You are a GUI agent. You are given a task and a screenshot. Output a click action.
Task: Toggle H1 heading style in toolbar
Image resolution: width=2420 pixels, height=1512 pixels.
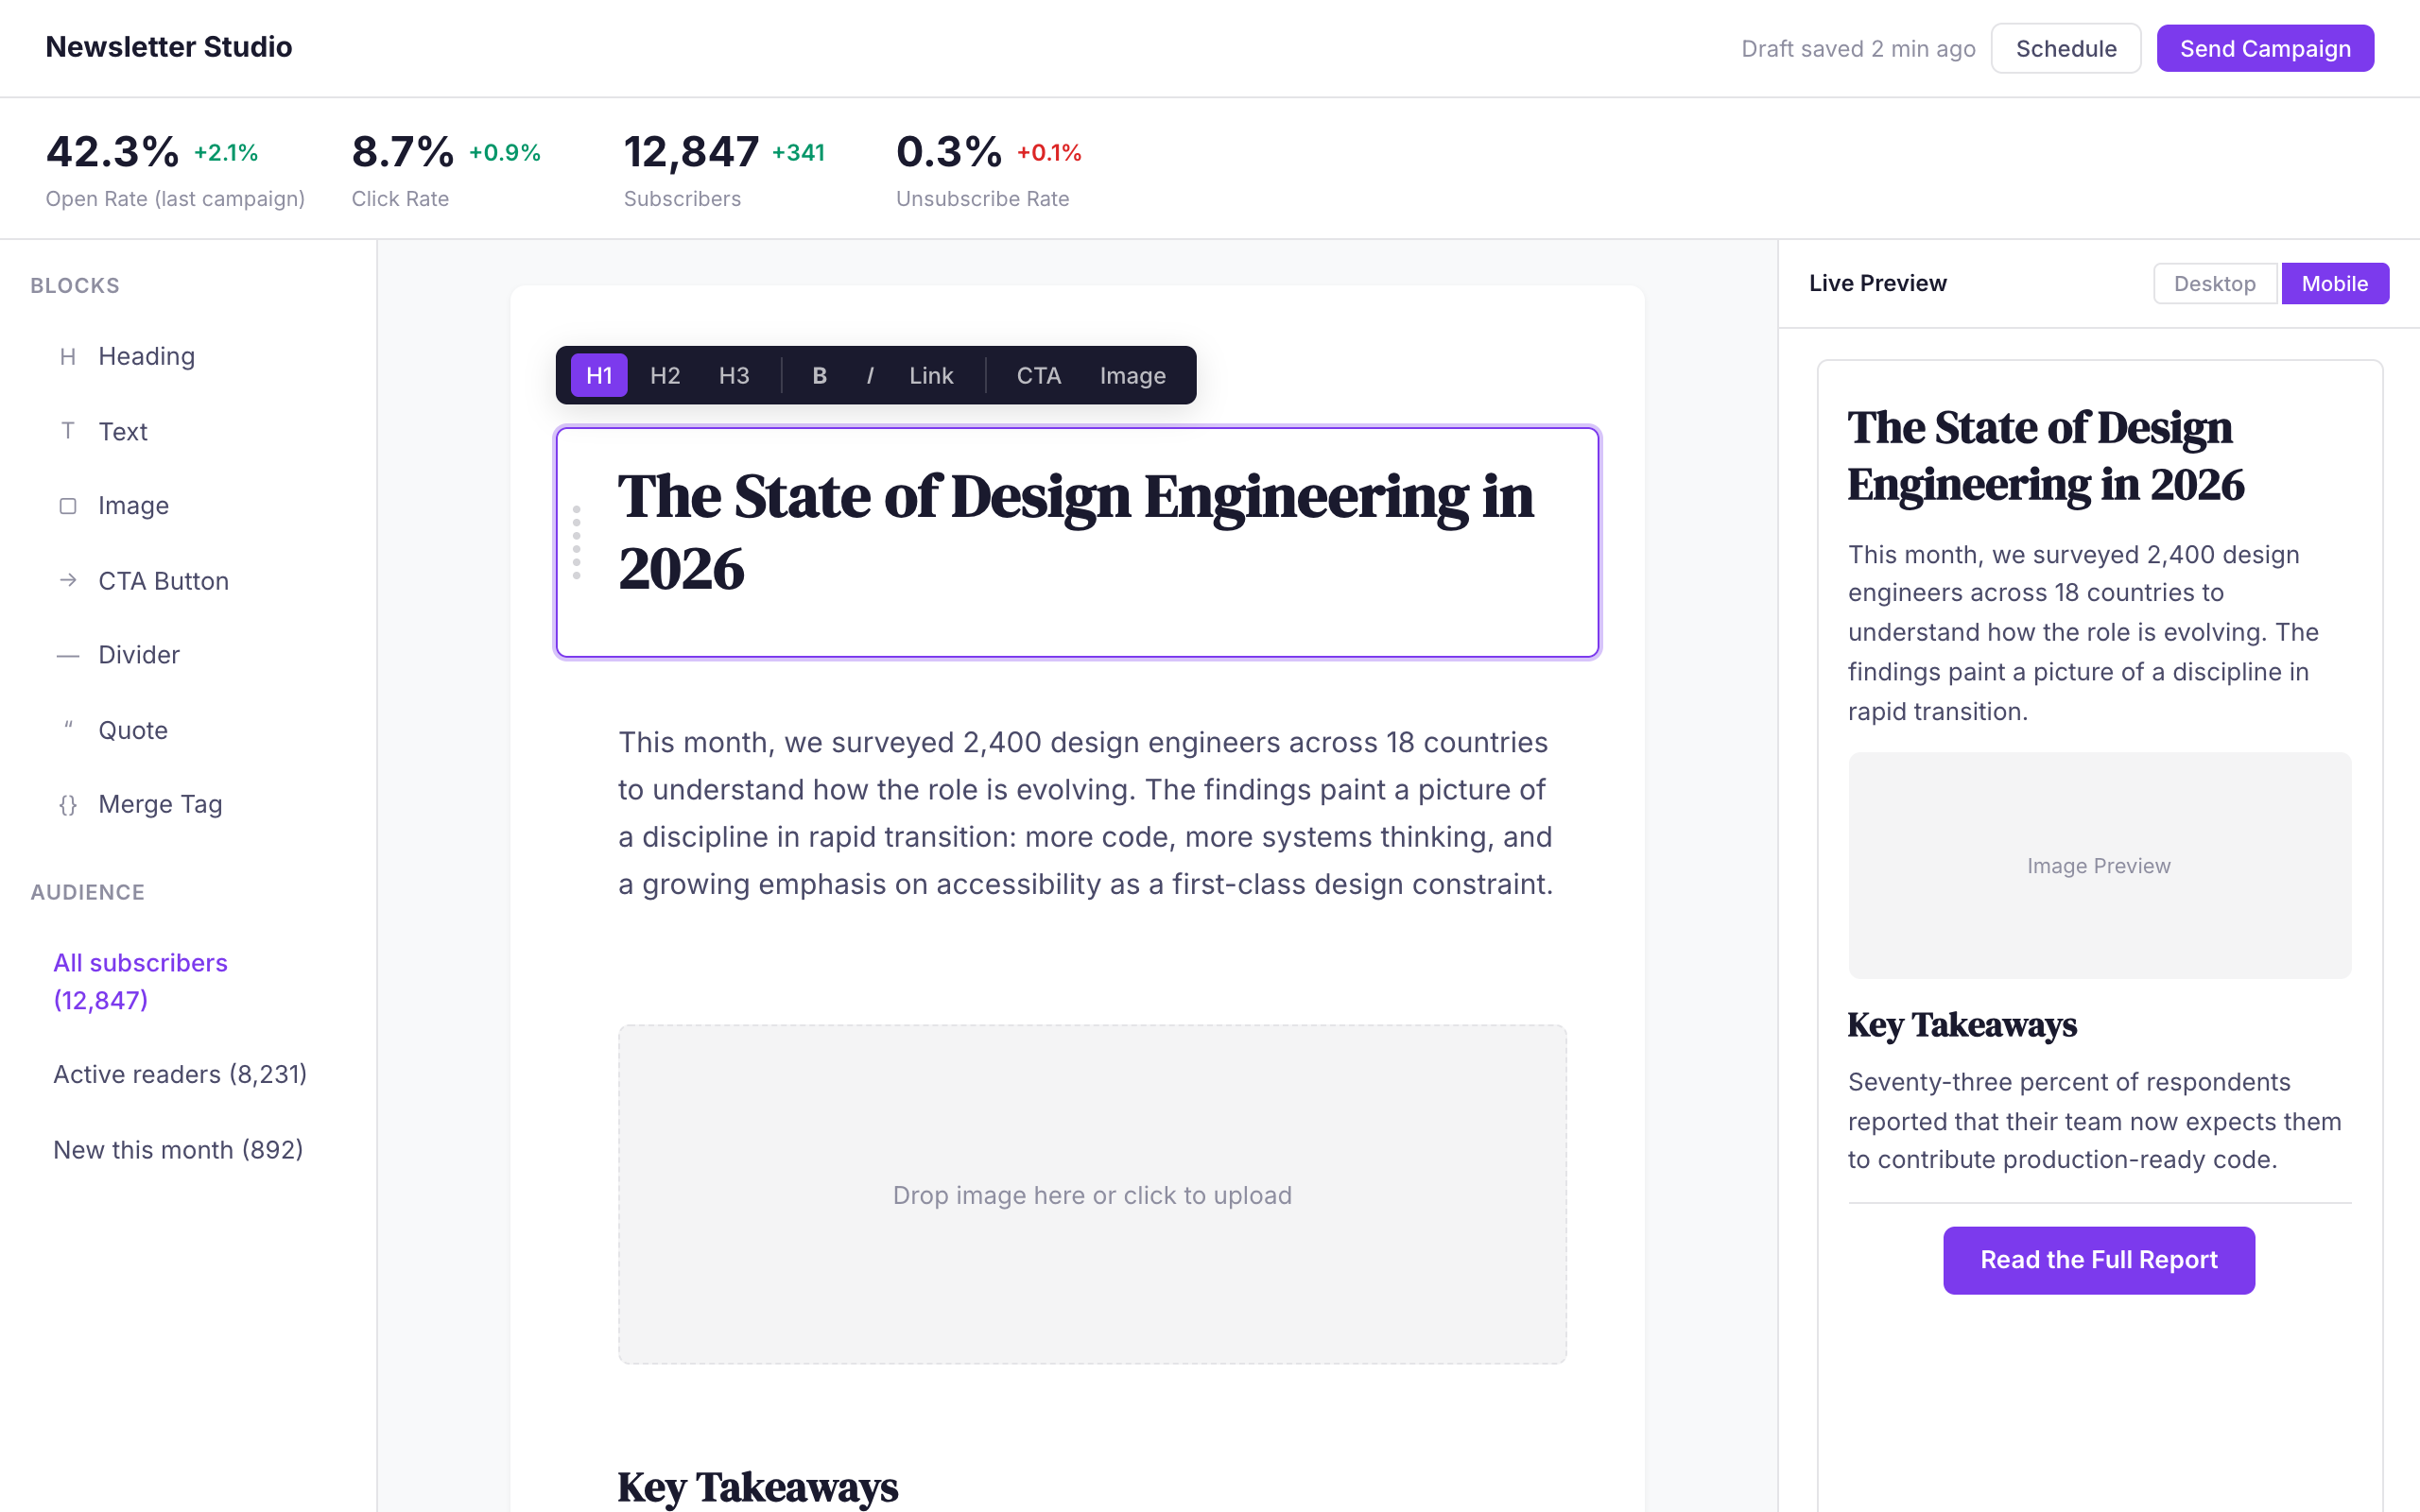[599, 376]
